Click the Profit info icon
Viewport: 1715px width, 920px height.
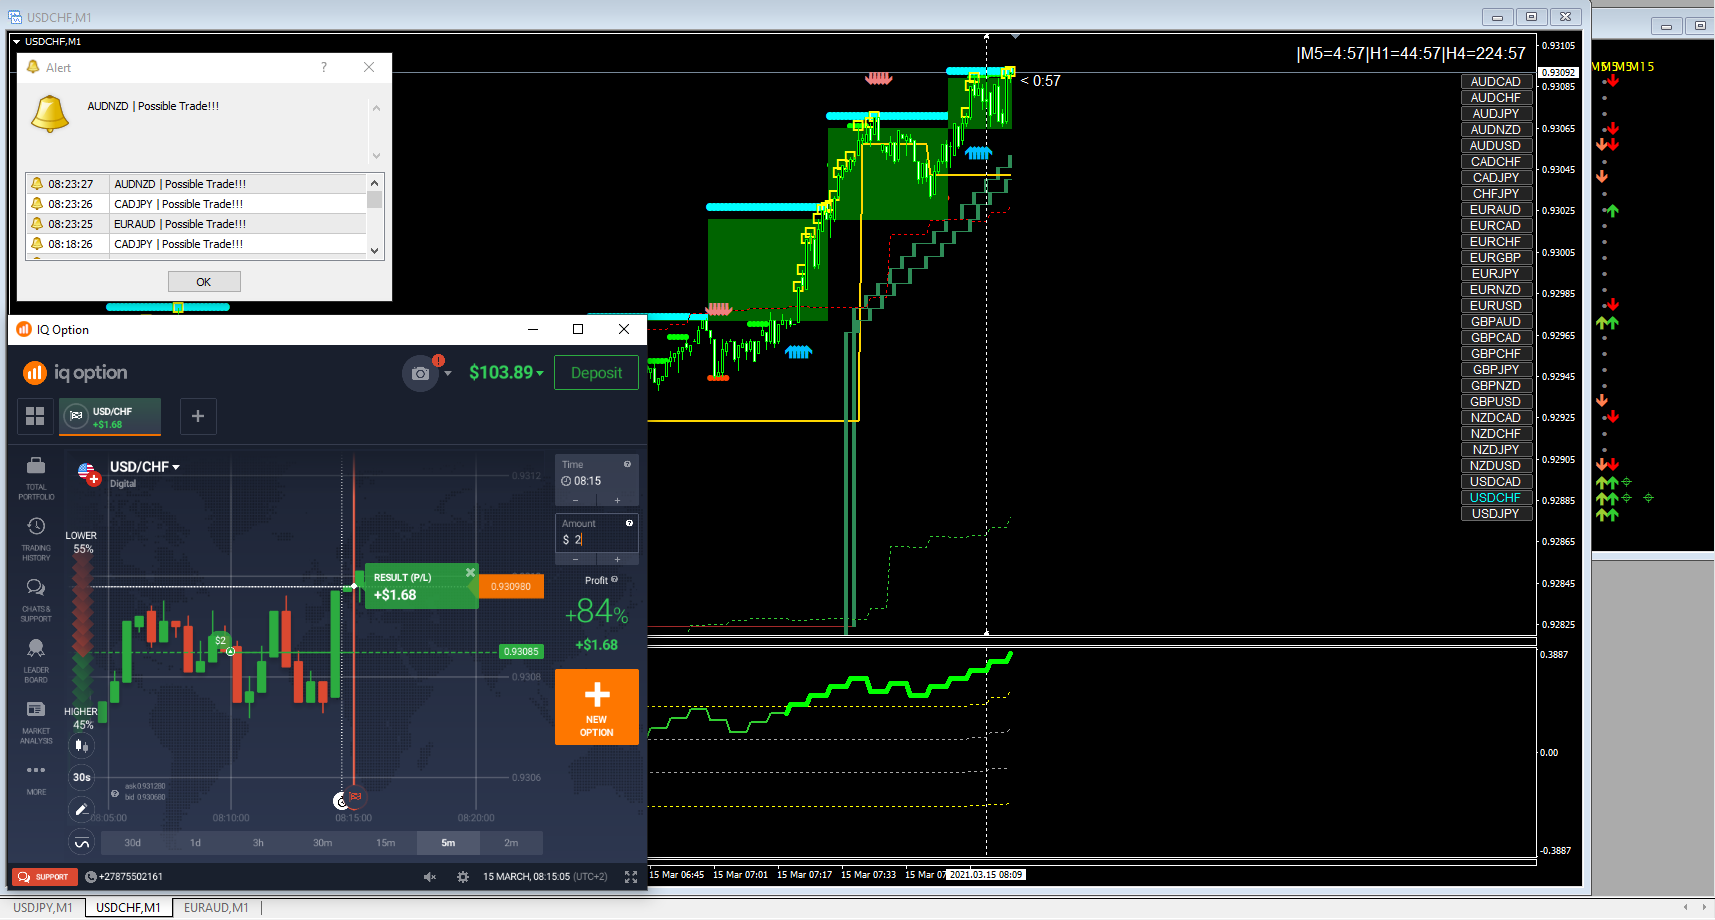[x=614, y=580]
